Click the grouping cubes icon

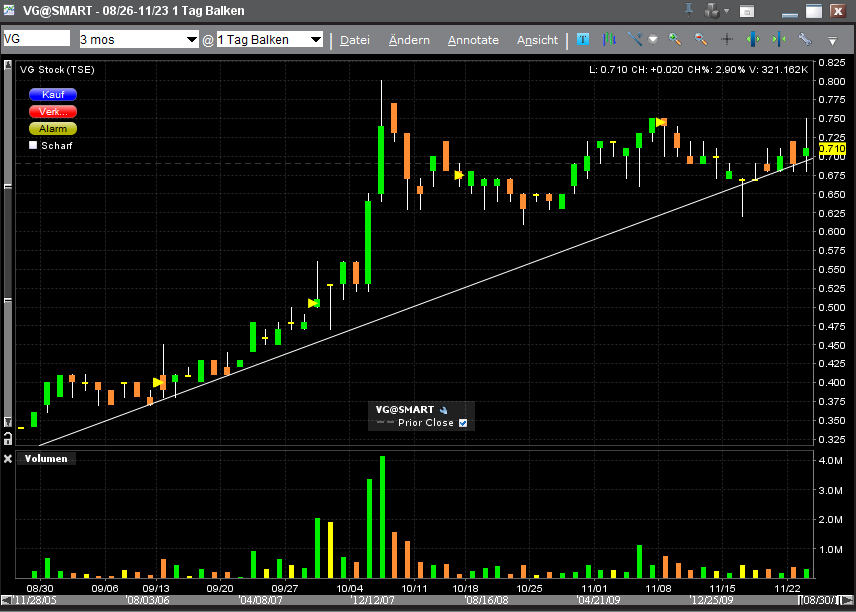[712, 11]
